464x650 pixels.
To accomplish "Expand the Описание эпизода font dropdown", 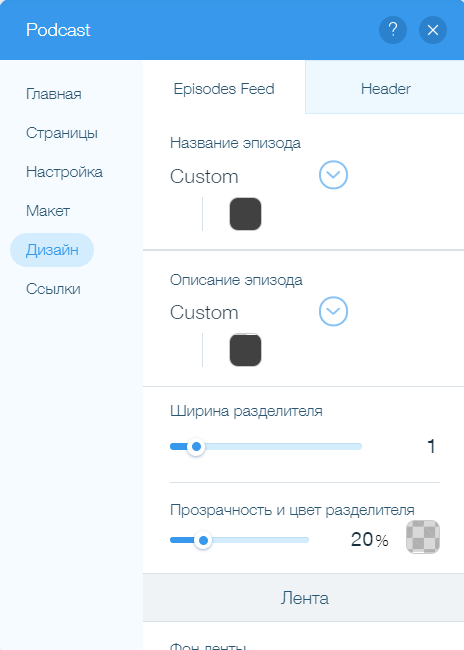I will click(333, 311).
